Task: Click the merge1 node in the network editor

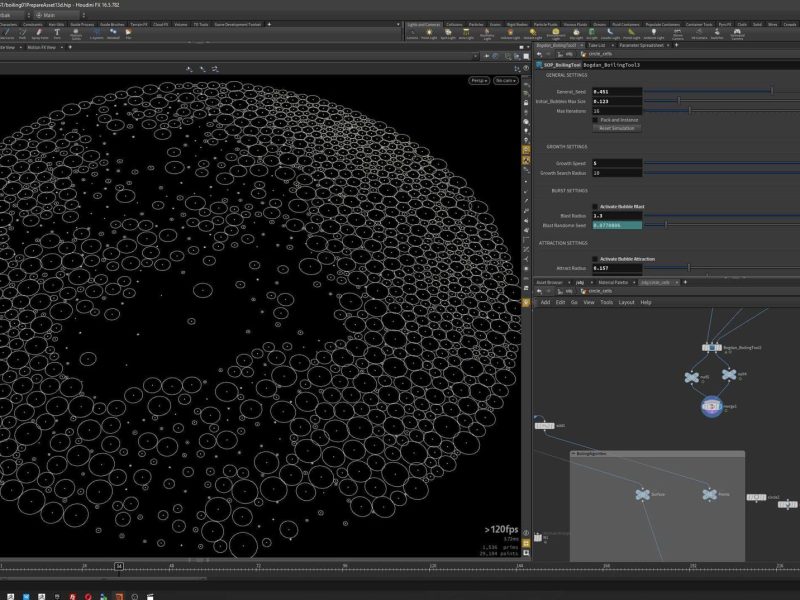Action: click(712, 405)
